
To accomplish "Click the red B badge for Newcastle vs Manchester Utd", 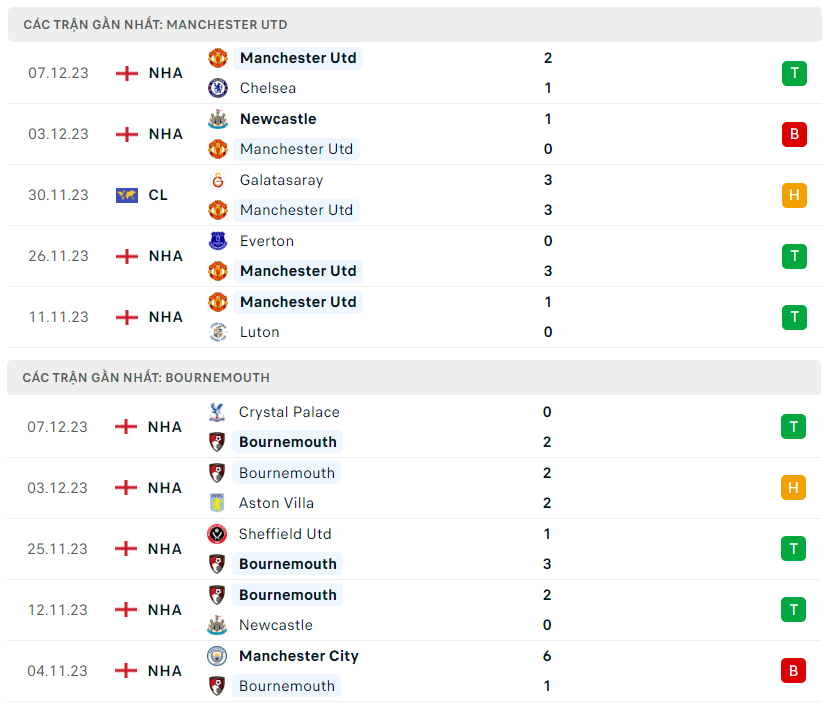I will point(794,134).
